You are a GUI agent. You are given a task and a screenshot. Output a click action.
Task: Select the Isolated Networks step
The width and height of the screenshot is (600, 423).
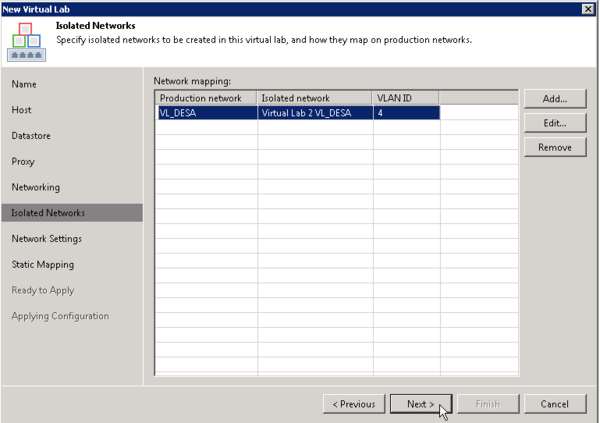coord(48,213)
